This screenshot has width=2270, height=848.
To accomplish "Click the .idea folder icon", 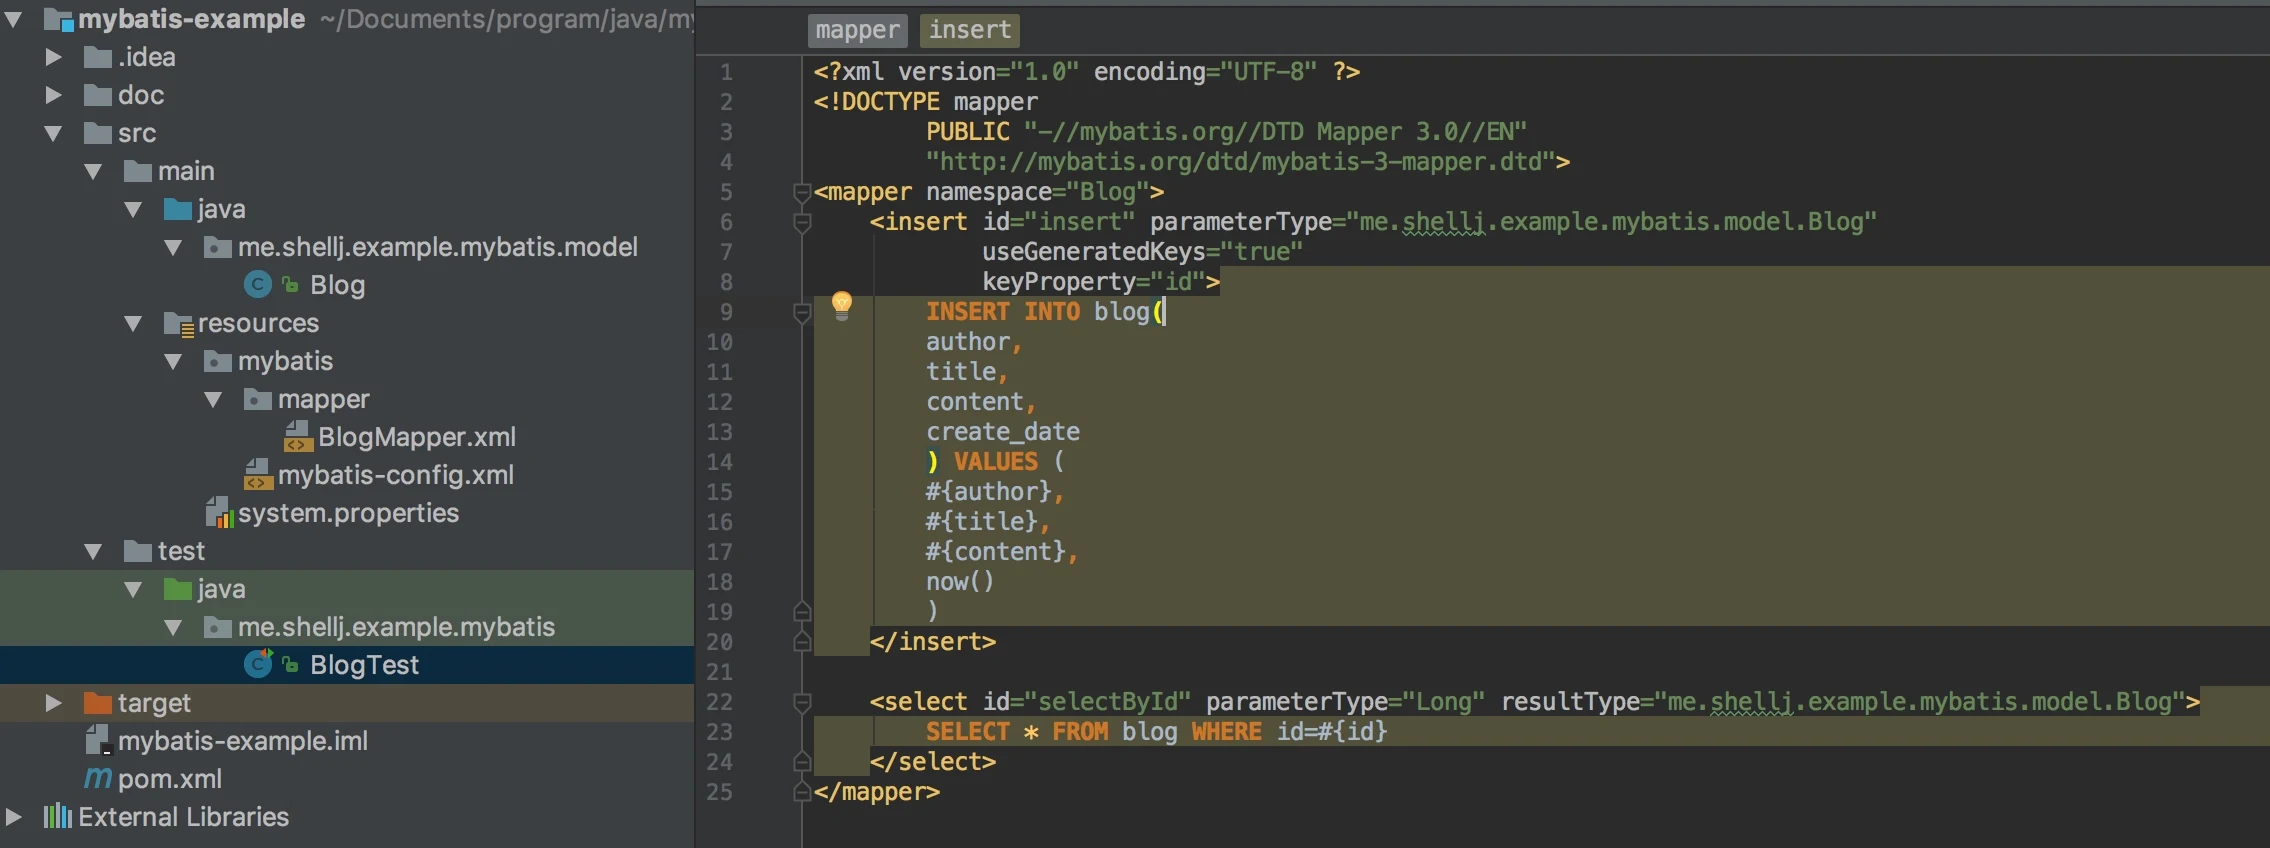I will point(98,57).
